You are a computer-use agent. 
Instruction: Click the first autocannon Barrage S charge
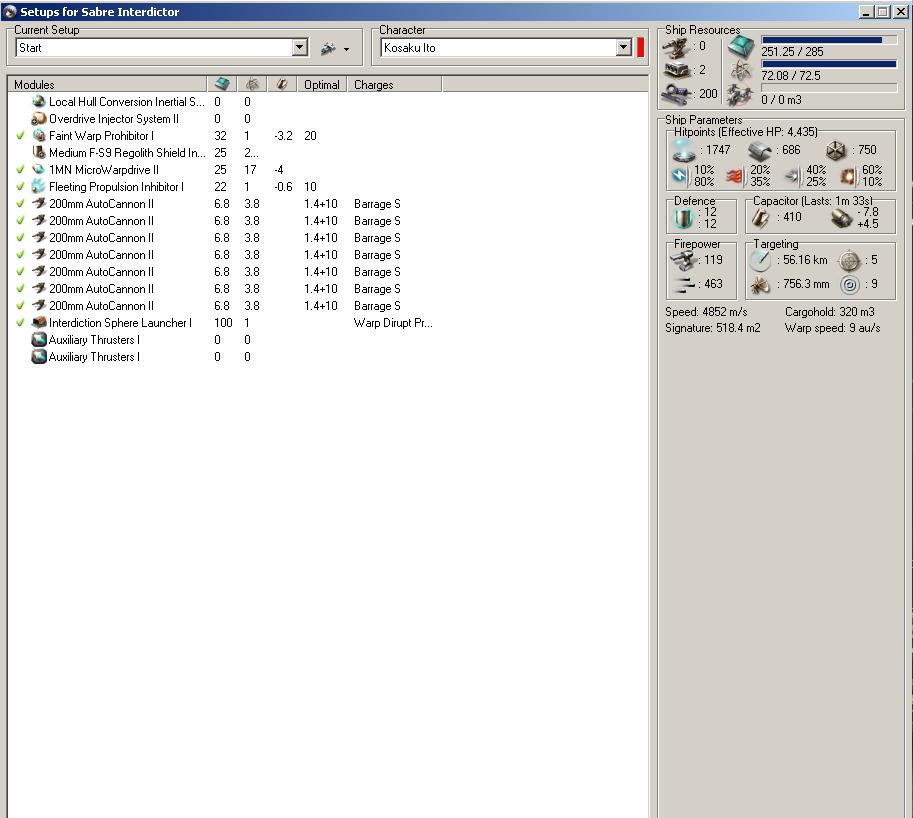tap(377, 204)
